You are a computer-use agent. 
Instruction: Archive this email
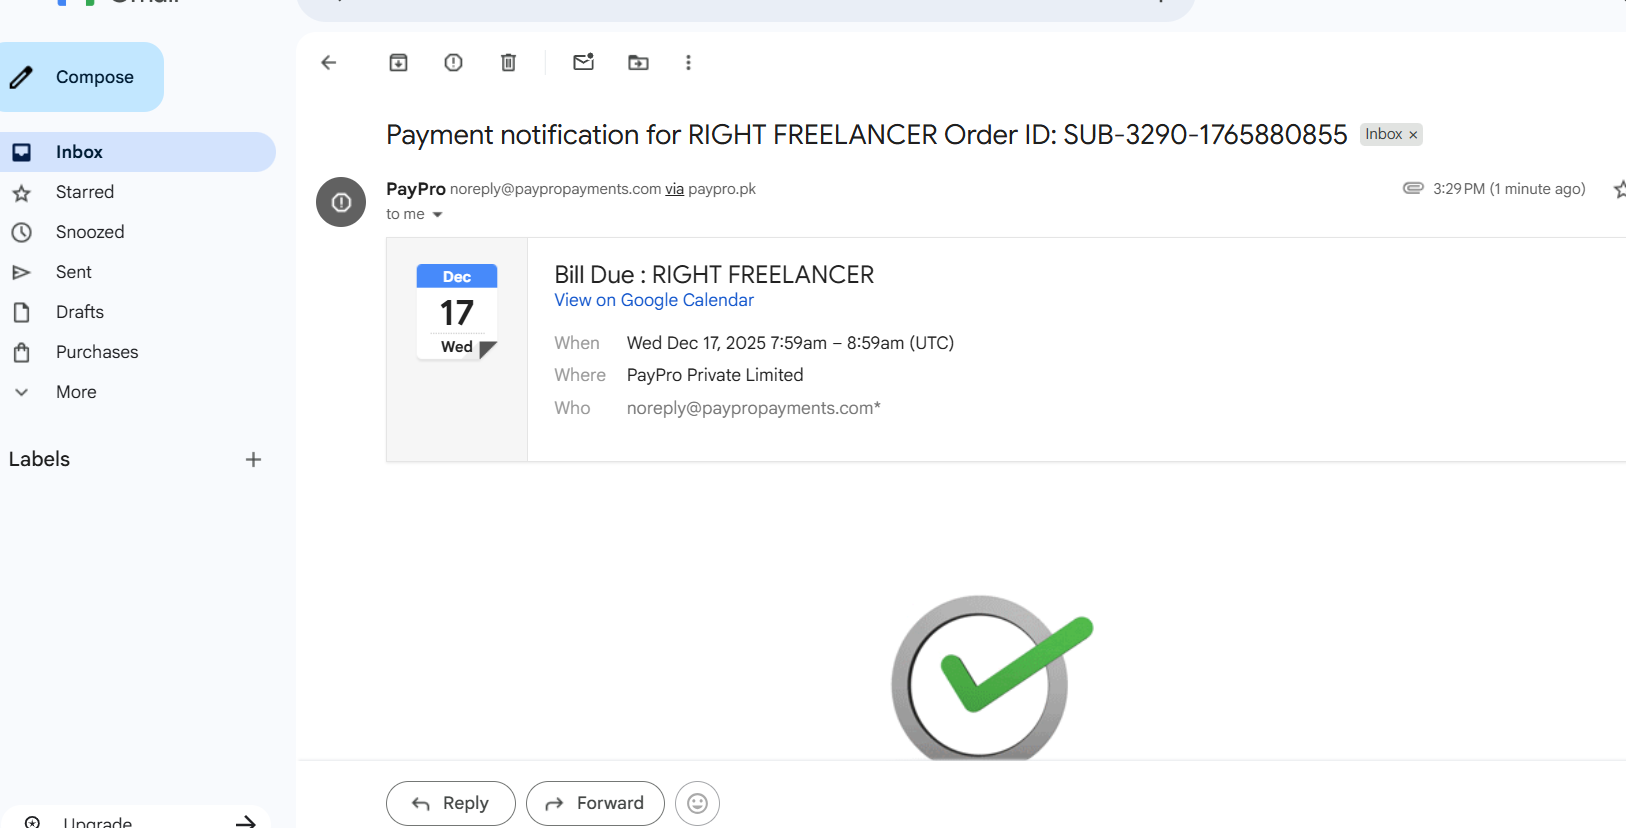coord(398,63)
